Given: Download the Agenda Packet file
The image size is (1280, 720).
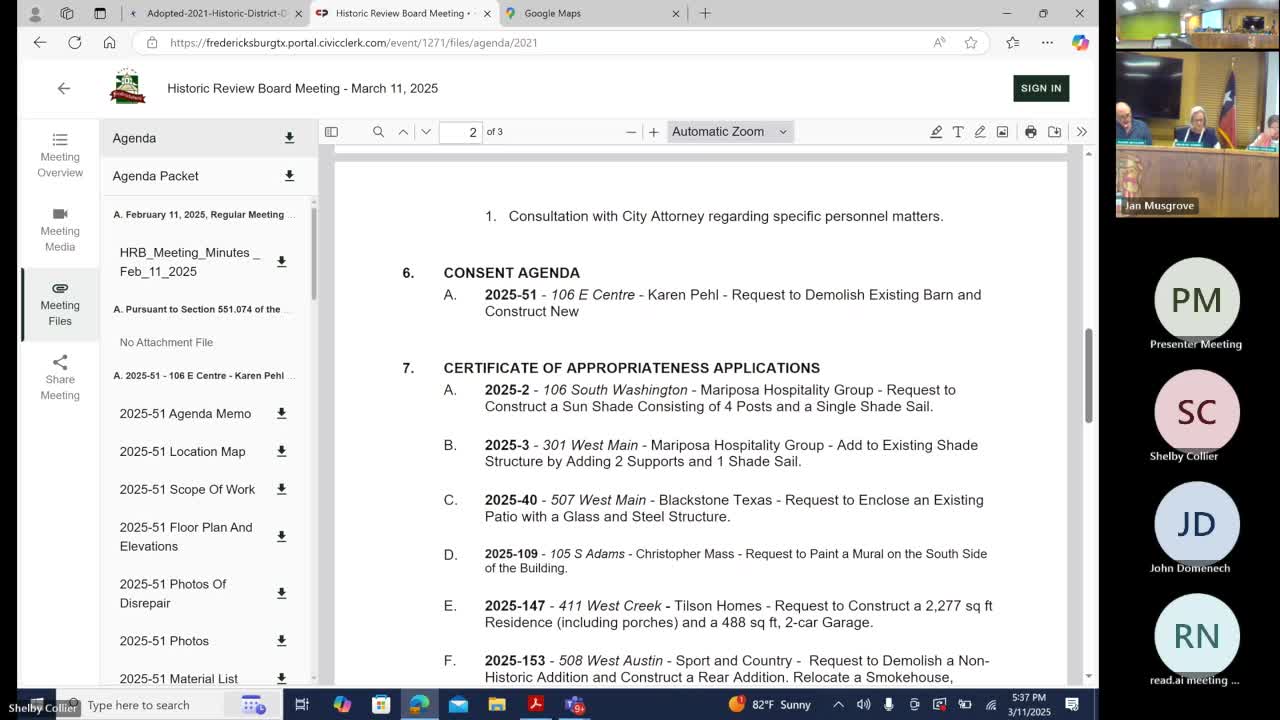Looking at the screenshot, I should point(289,176).
